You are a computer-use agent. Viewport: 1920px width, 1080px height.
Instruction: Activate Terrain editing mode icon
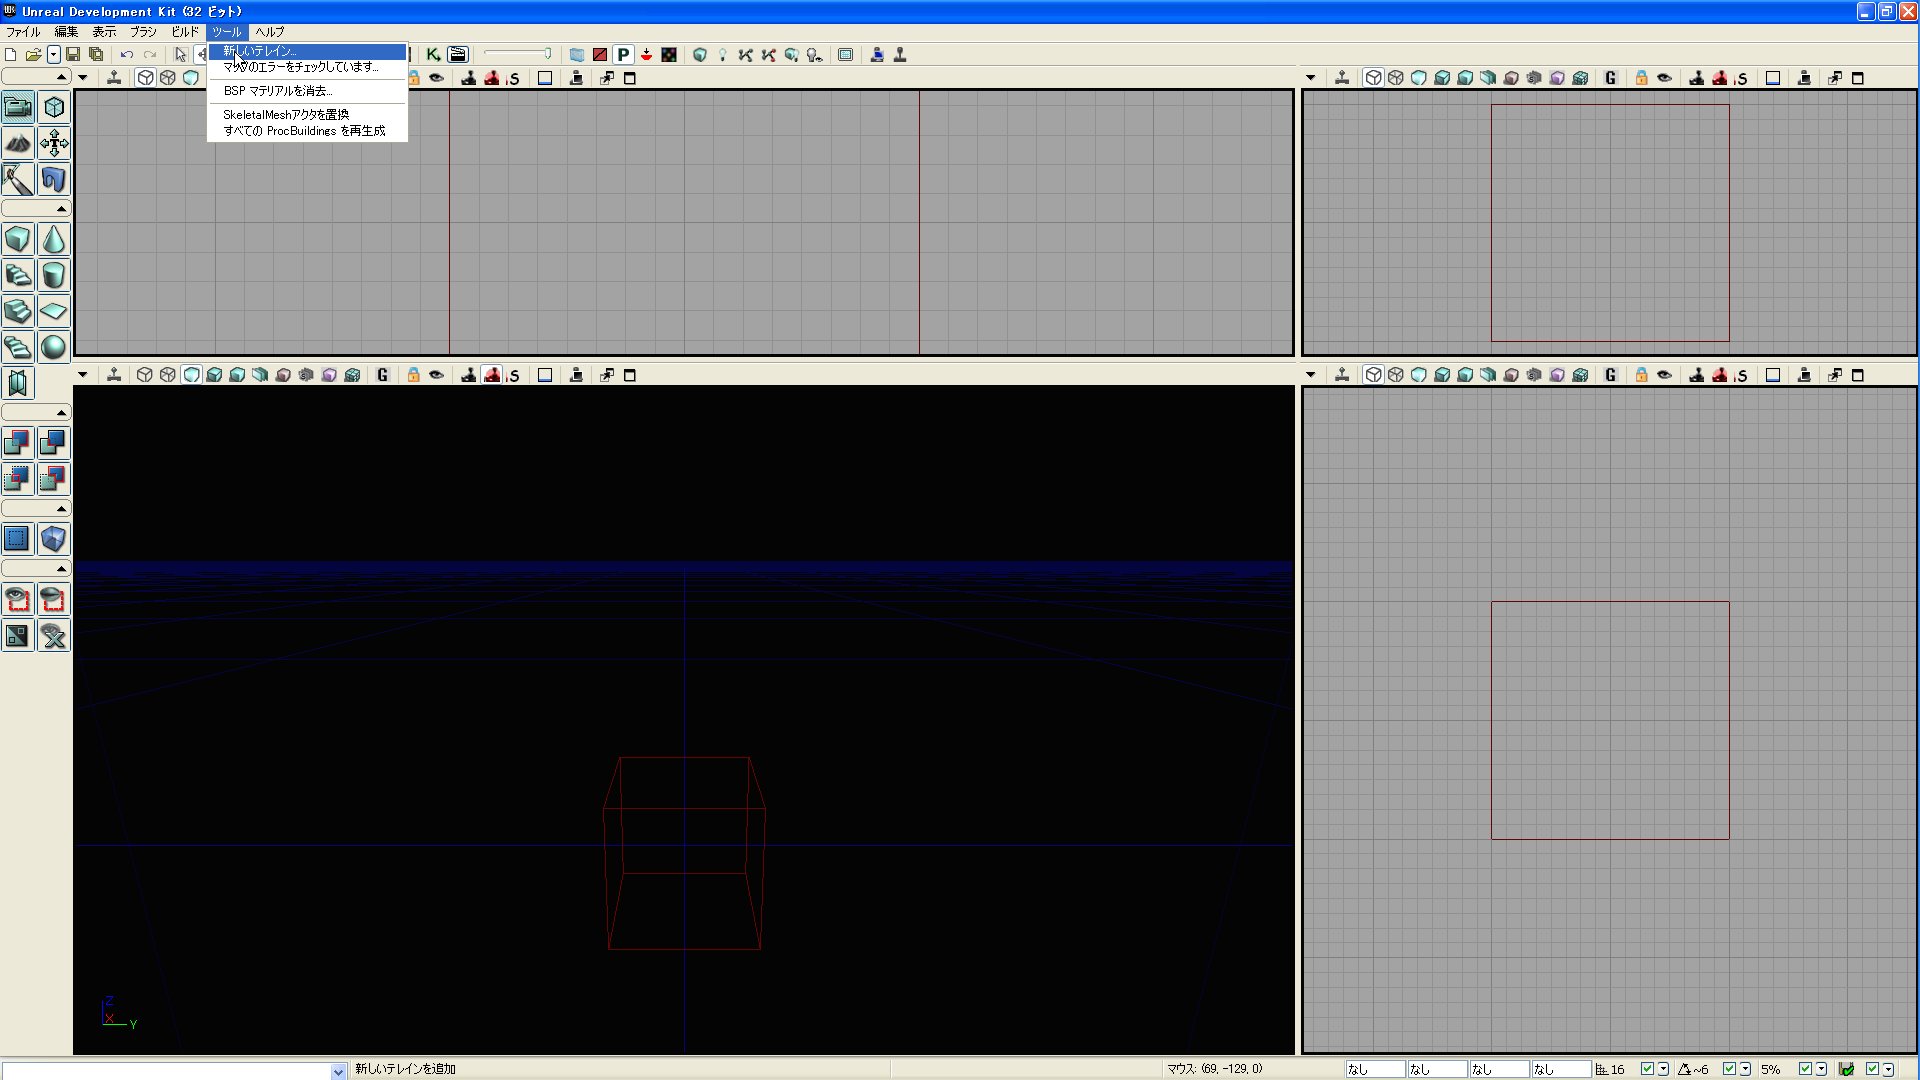18,143
